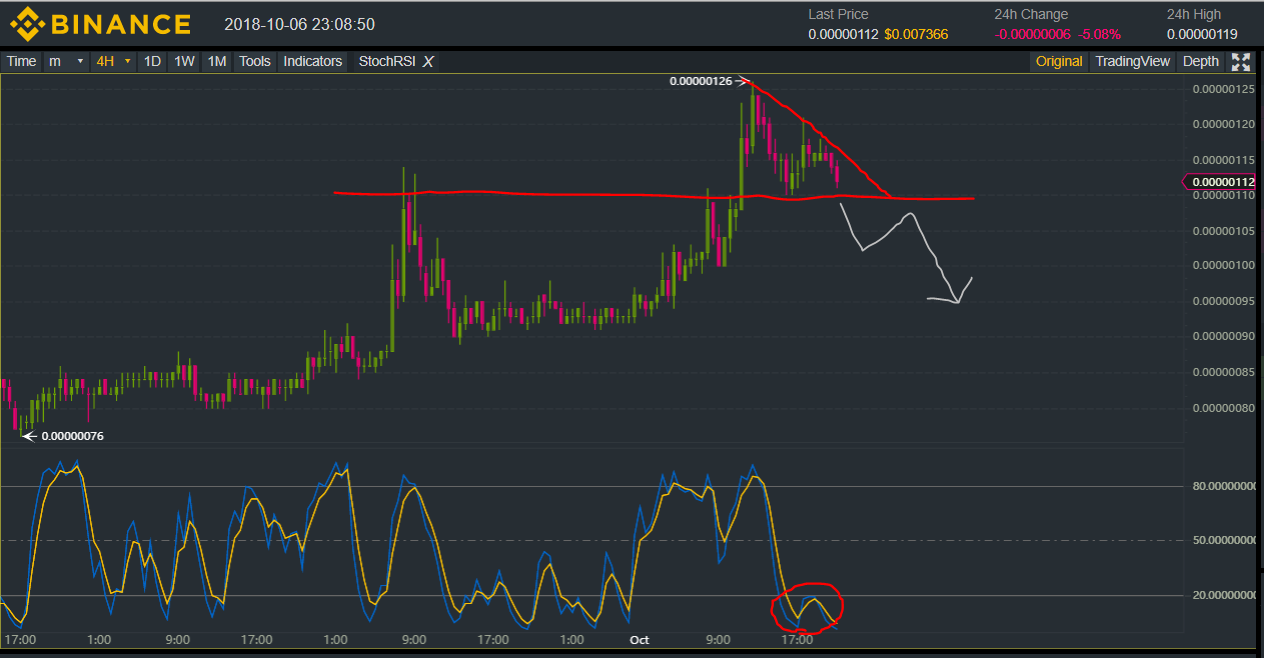Choose the 1M timeframe
This screenshot has width=1264, height=658.
(216, 62)
